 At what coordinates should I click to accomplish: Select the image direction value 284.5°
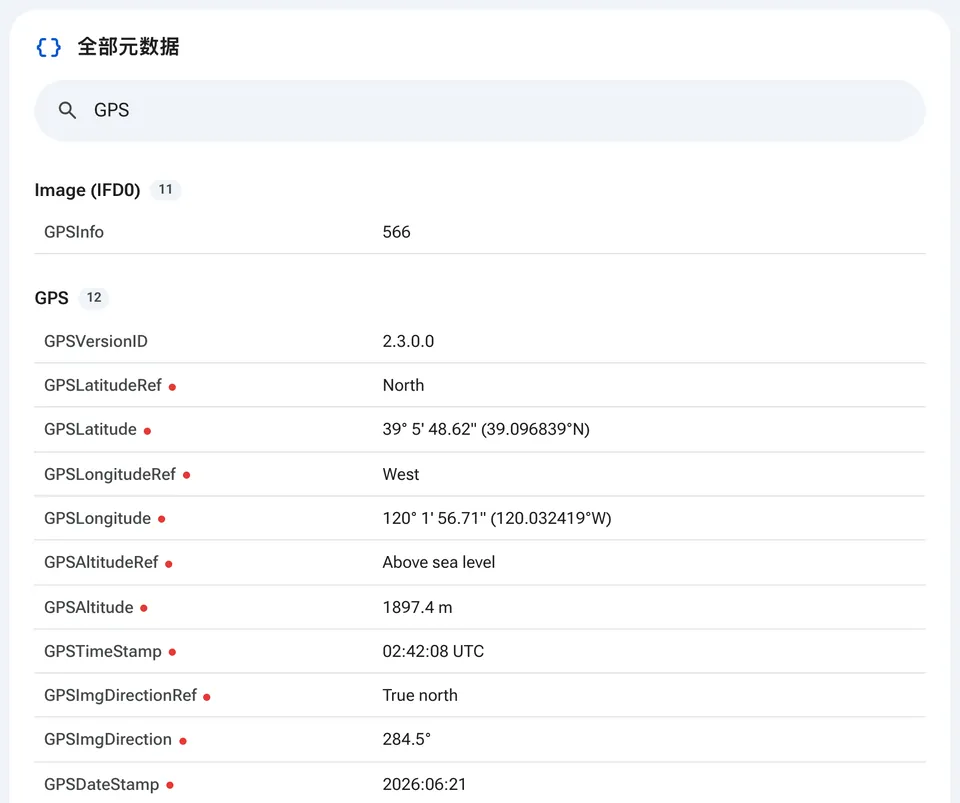[407, 739]
